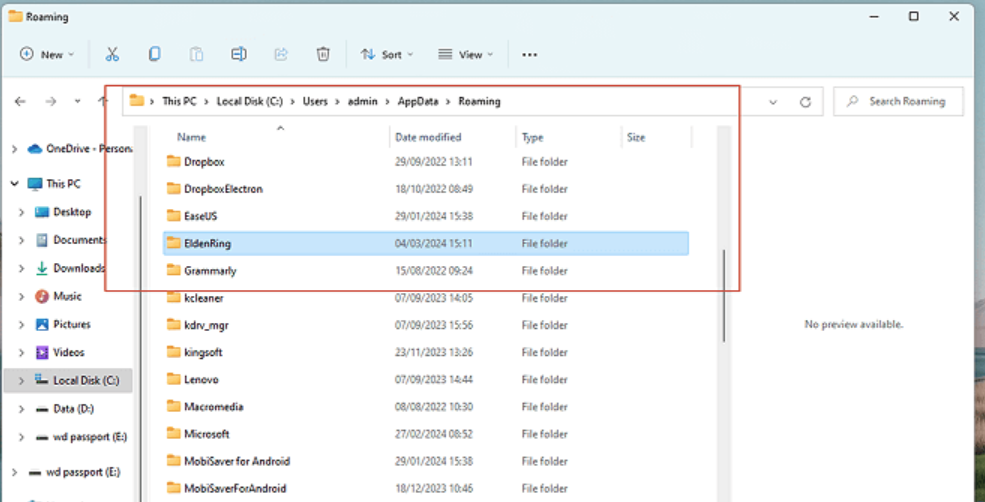The width and height of the screenshot is (985, 502).
Task: Click the Cut scissors icon in toolbar
Action: 112,54
